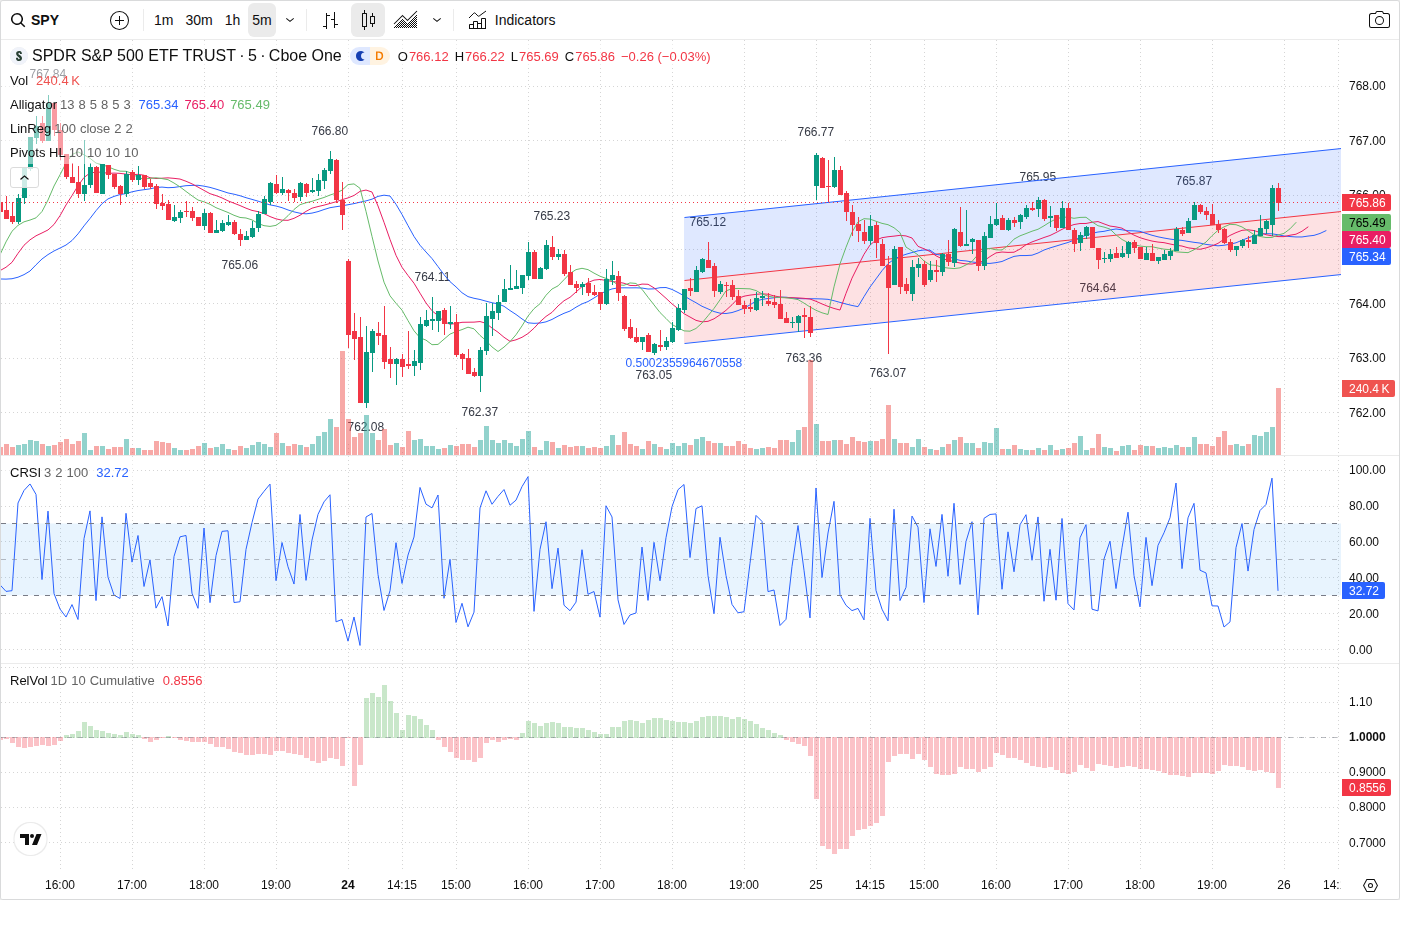This screenshot has width=1420, height=950.
Task: Click the 1.0000 RelVol axis level
Action: point(1367,737)
